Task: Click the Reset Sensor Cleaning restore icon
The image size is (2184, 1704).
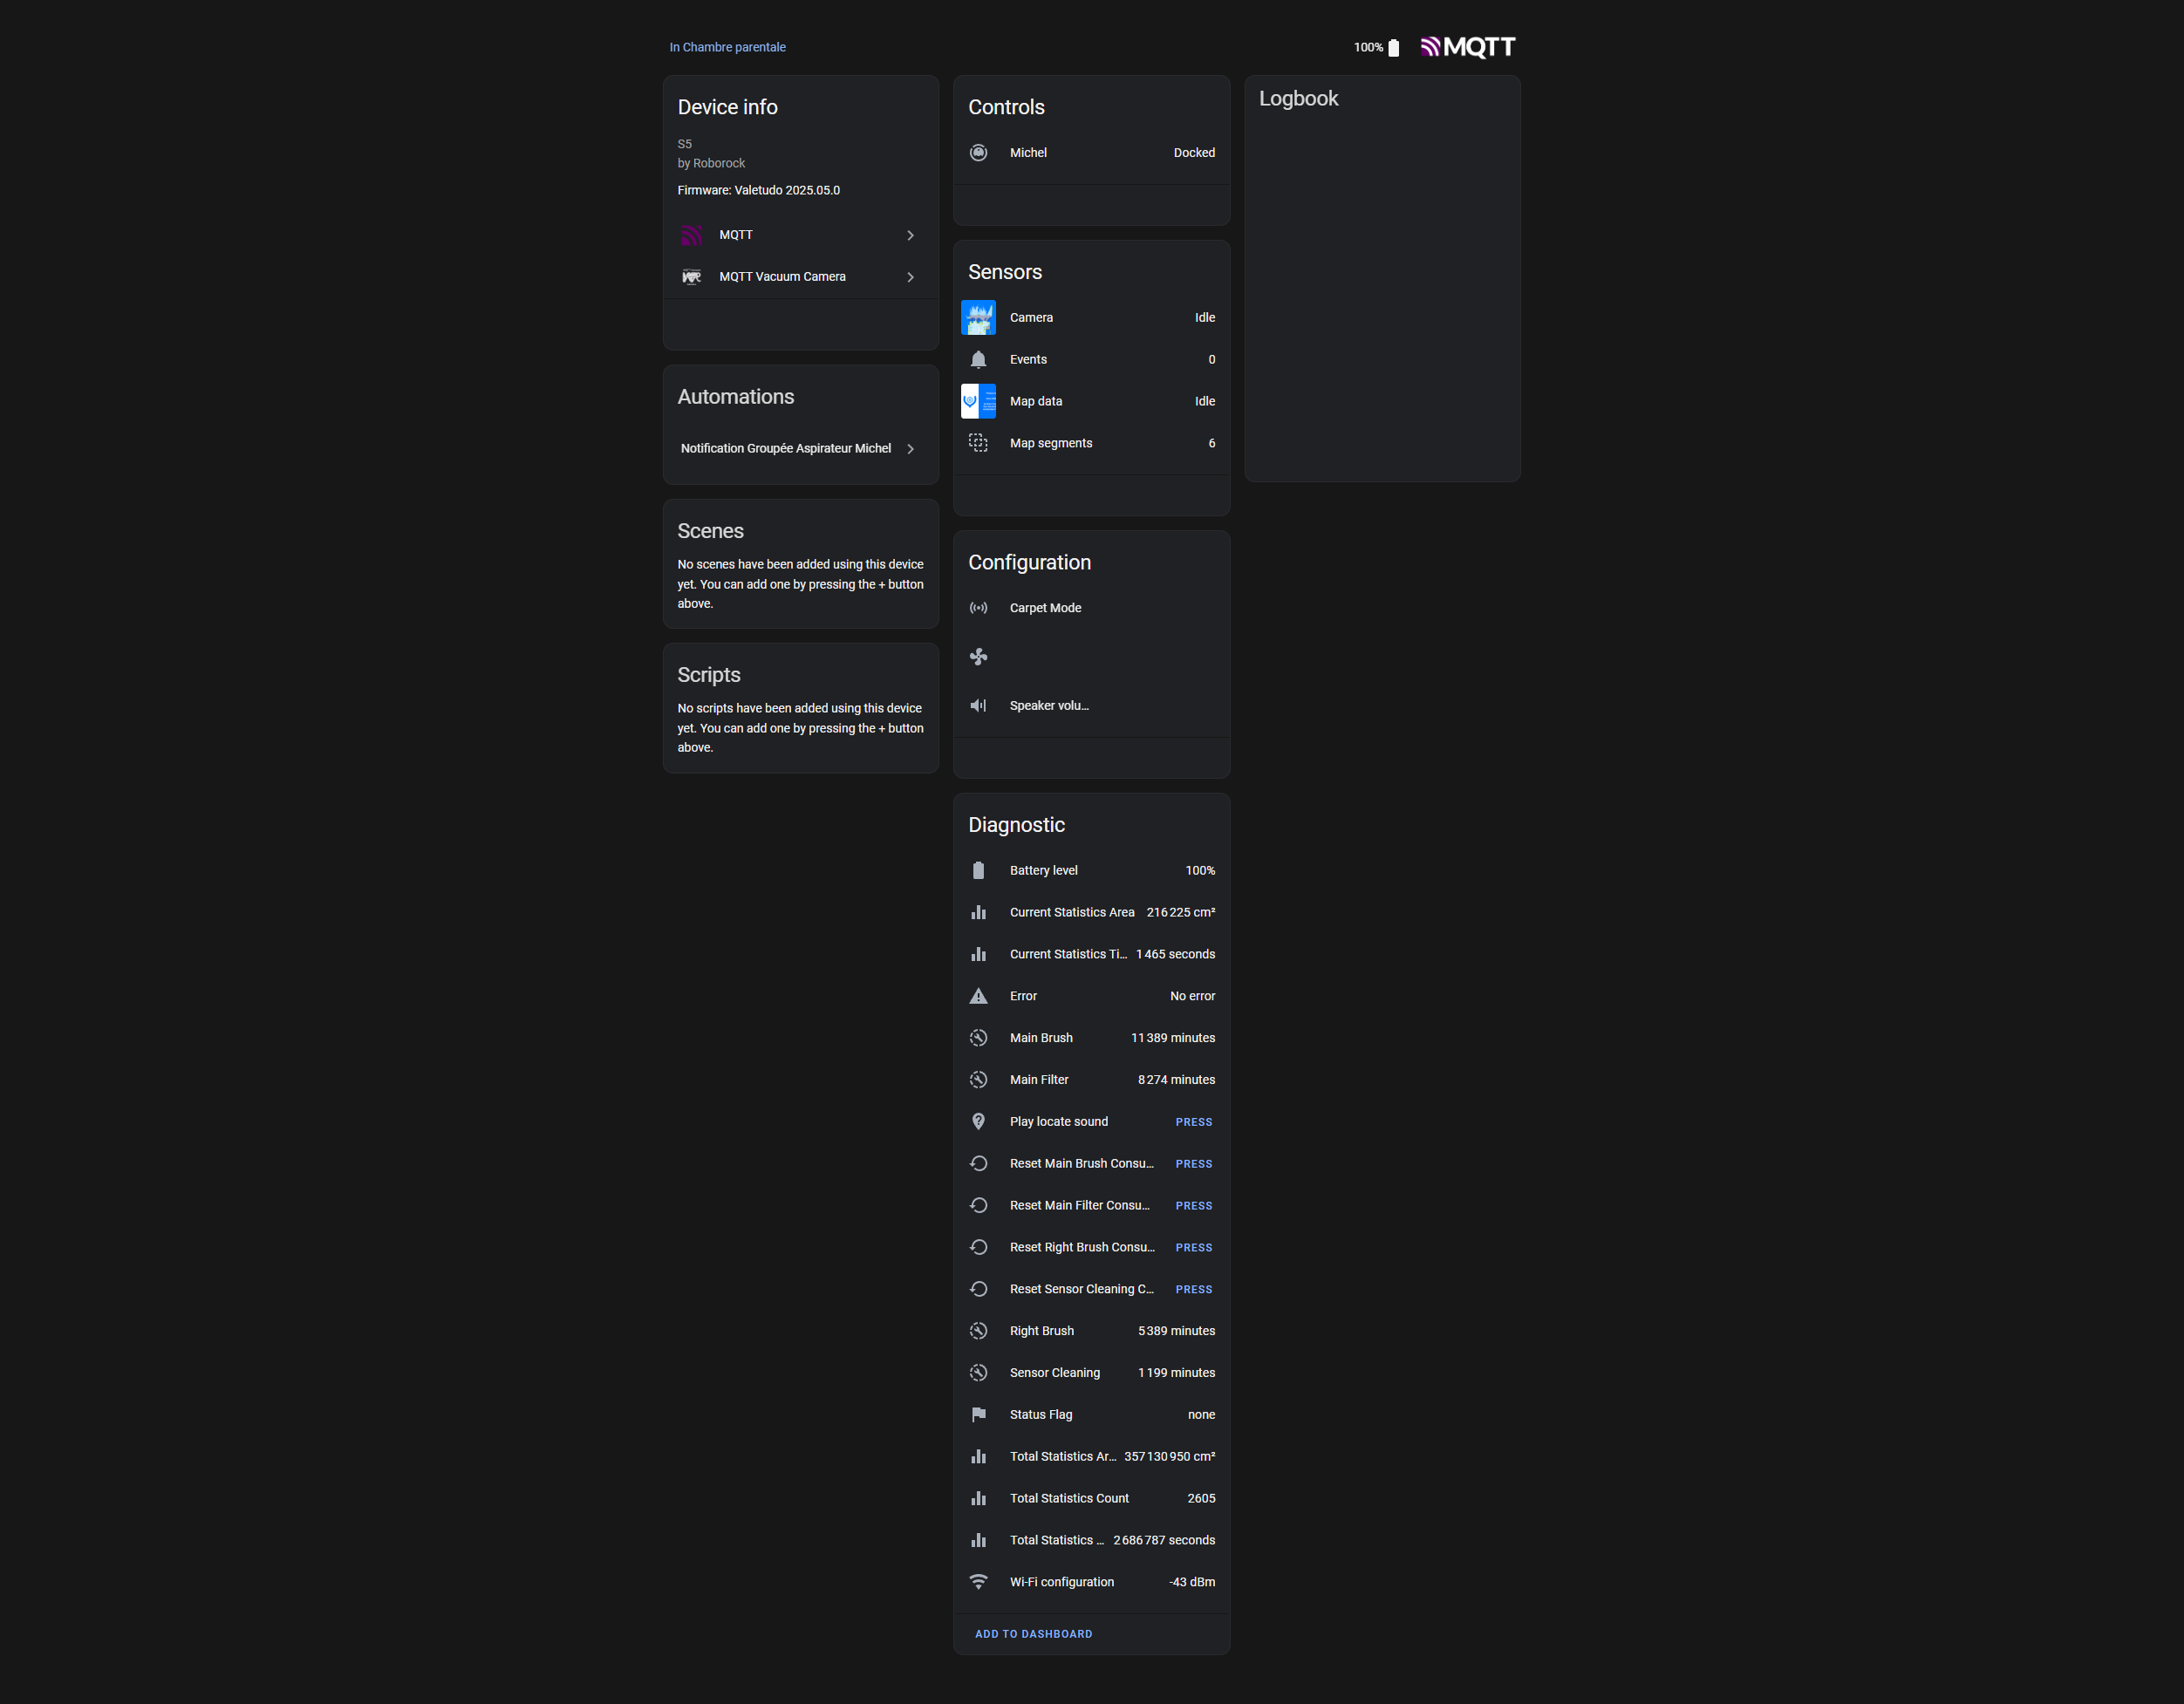Action: (x=978, y=1290)
